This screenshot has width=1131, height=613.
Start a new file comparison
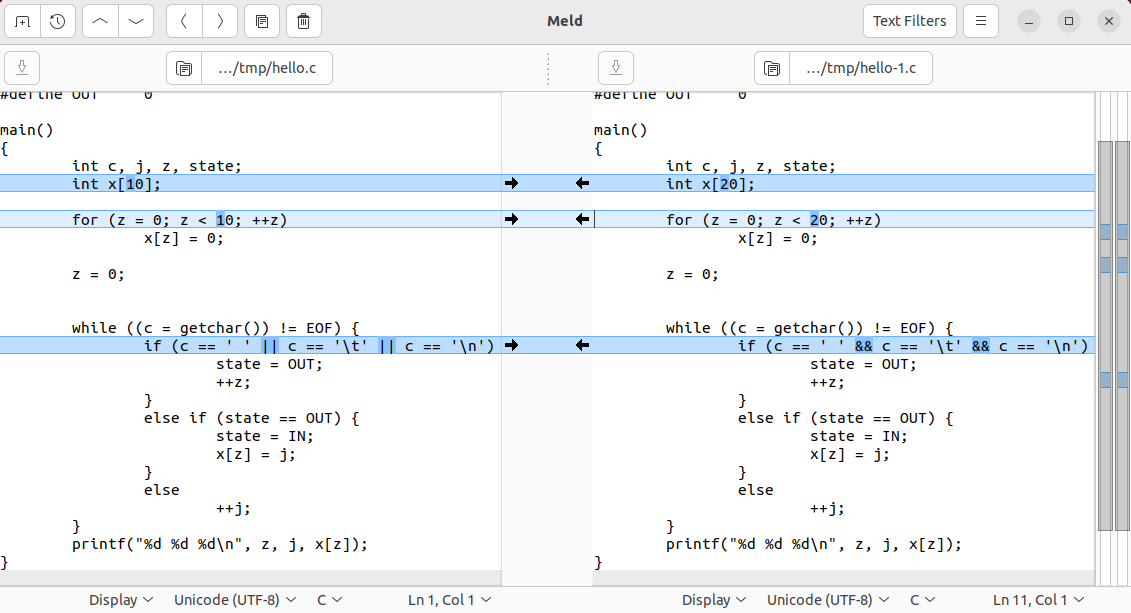[x=21, y=21]
